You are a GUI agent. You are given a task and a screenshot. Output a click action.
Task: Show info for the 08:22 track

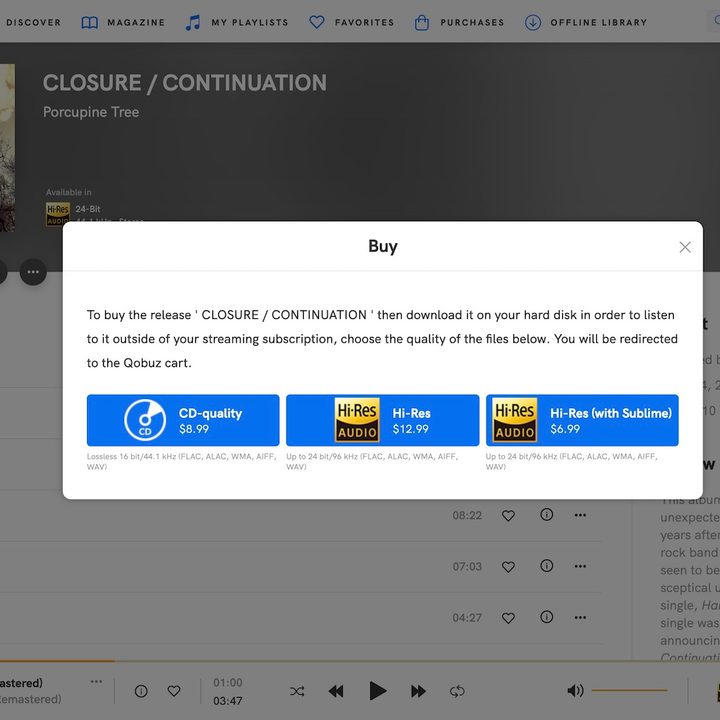(x=546, y=515)
